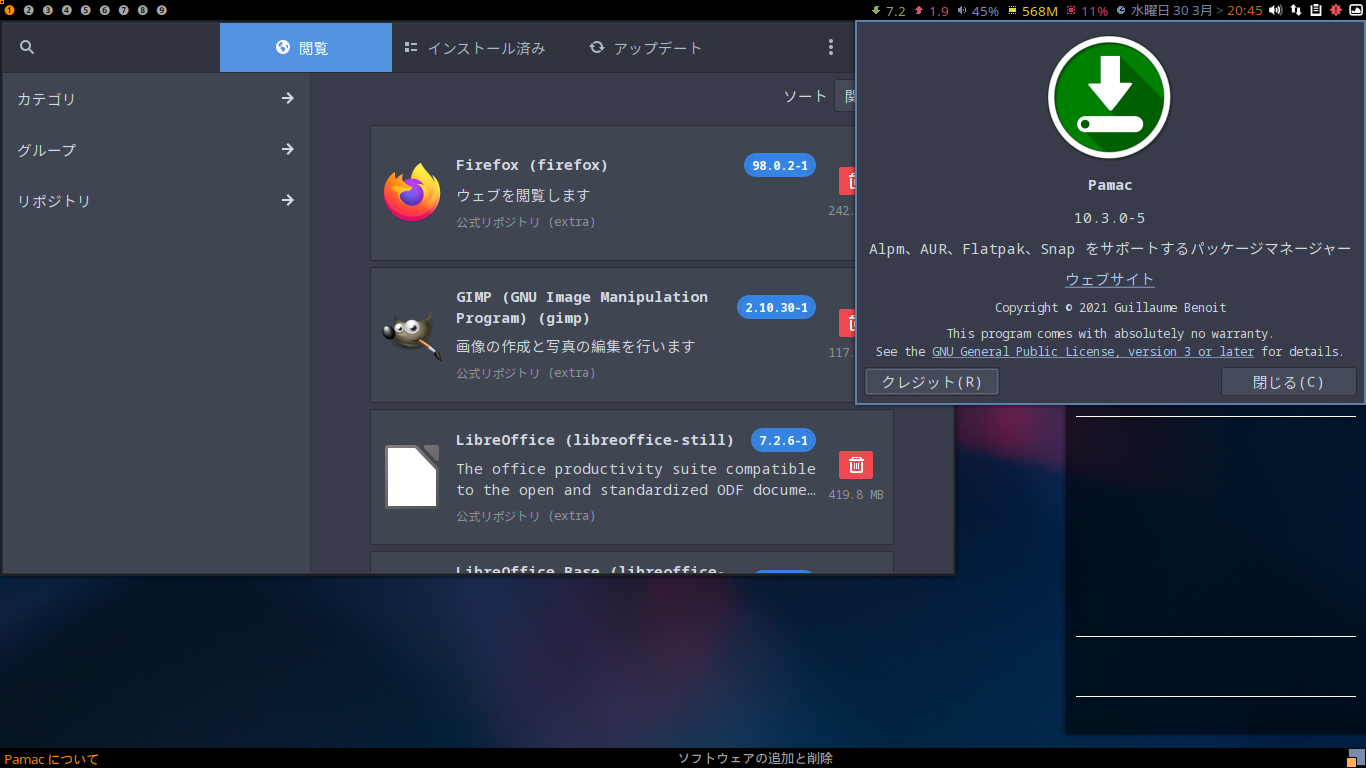Viewport: 1366px width, 768px height.
Task: Click the Copyright 2021 Guillaume Benoit line
Action: [x=1110, y=308]
